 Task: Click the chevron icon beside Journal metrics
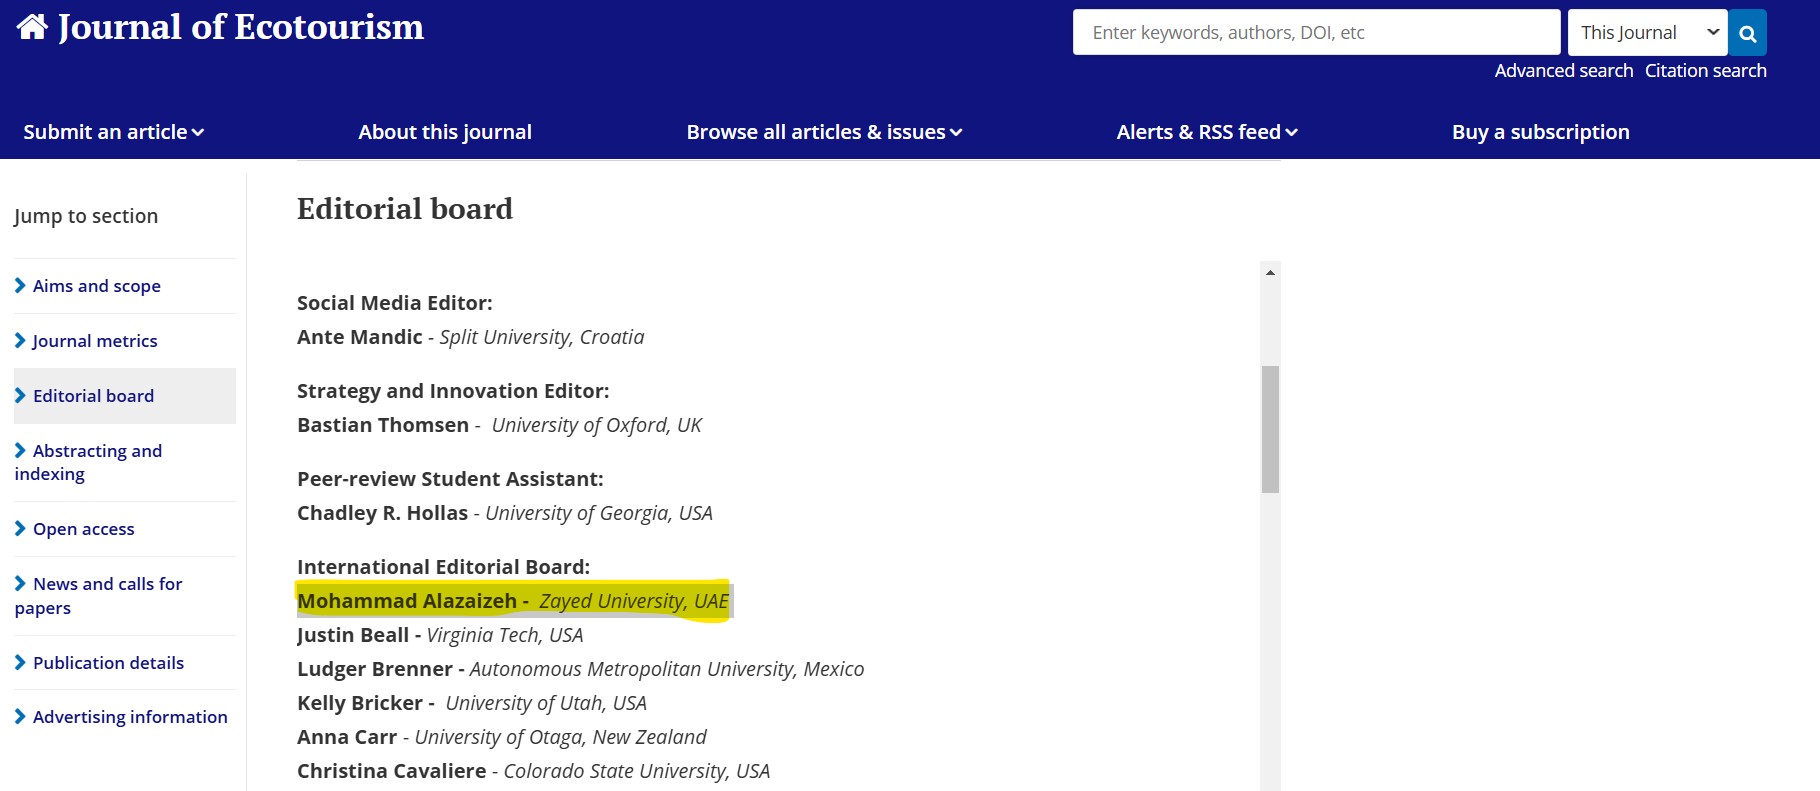point(20,341)
